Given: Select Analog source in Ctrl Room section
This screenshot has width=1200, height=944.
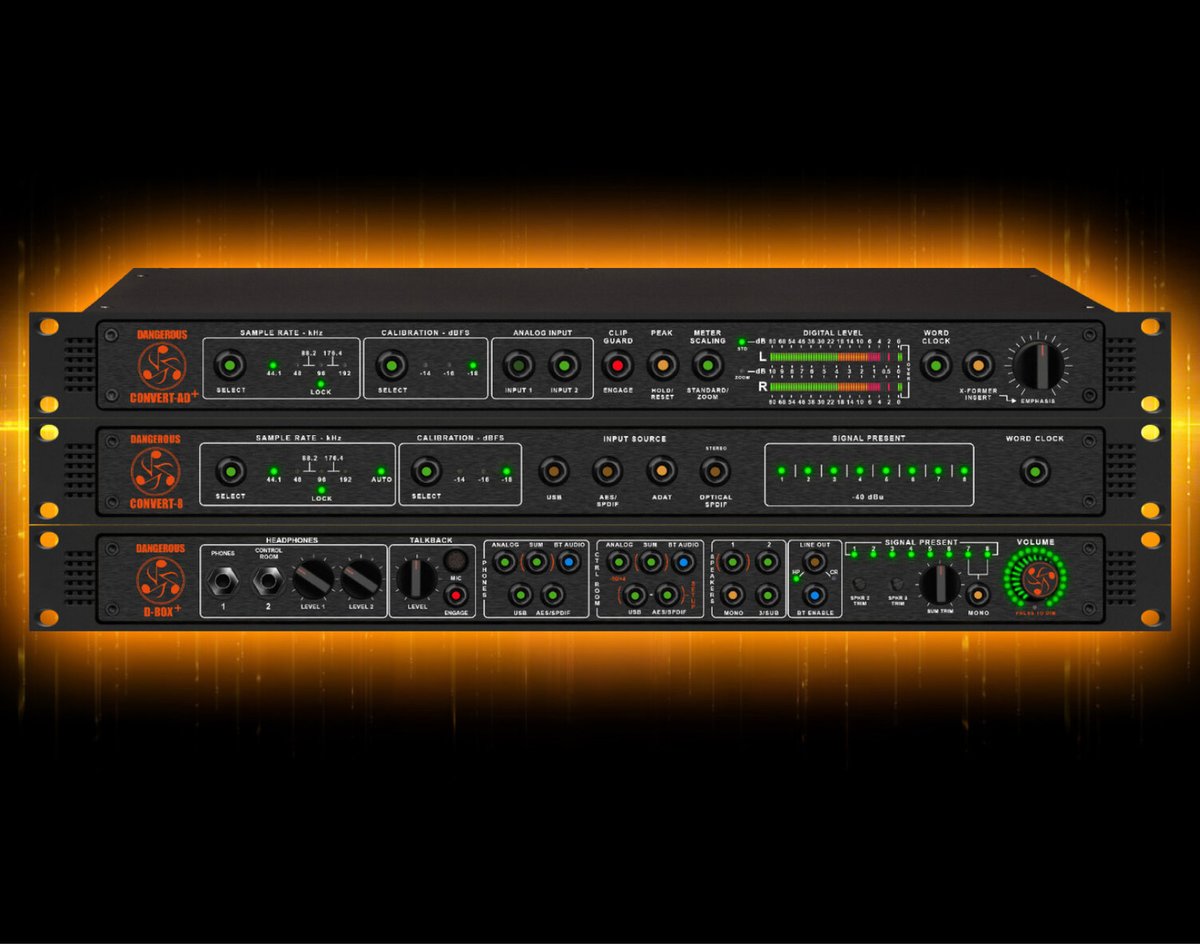Looking at the screenshot, I should pos(619,562).
